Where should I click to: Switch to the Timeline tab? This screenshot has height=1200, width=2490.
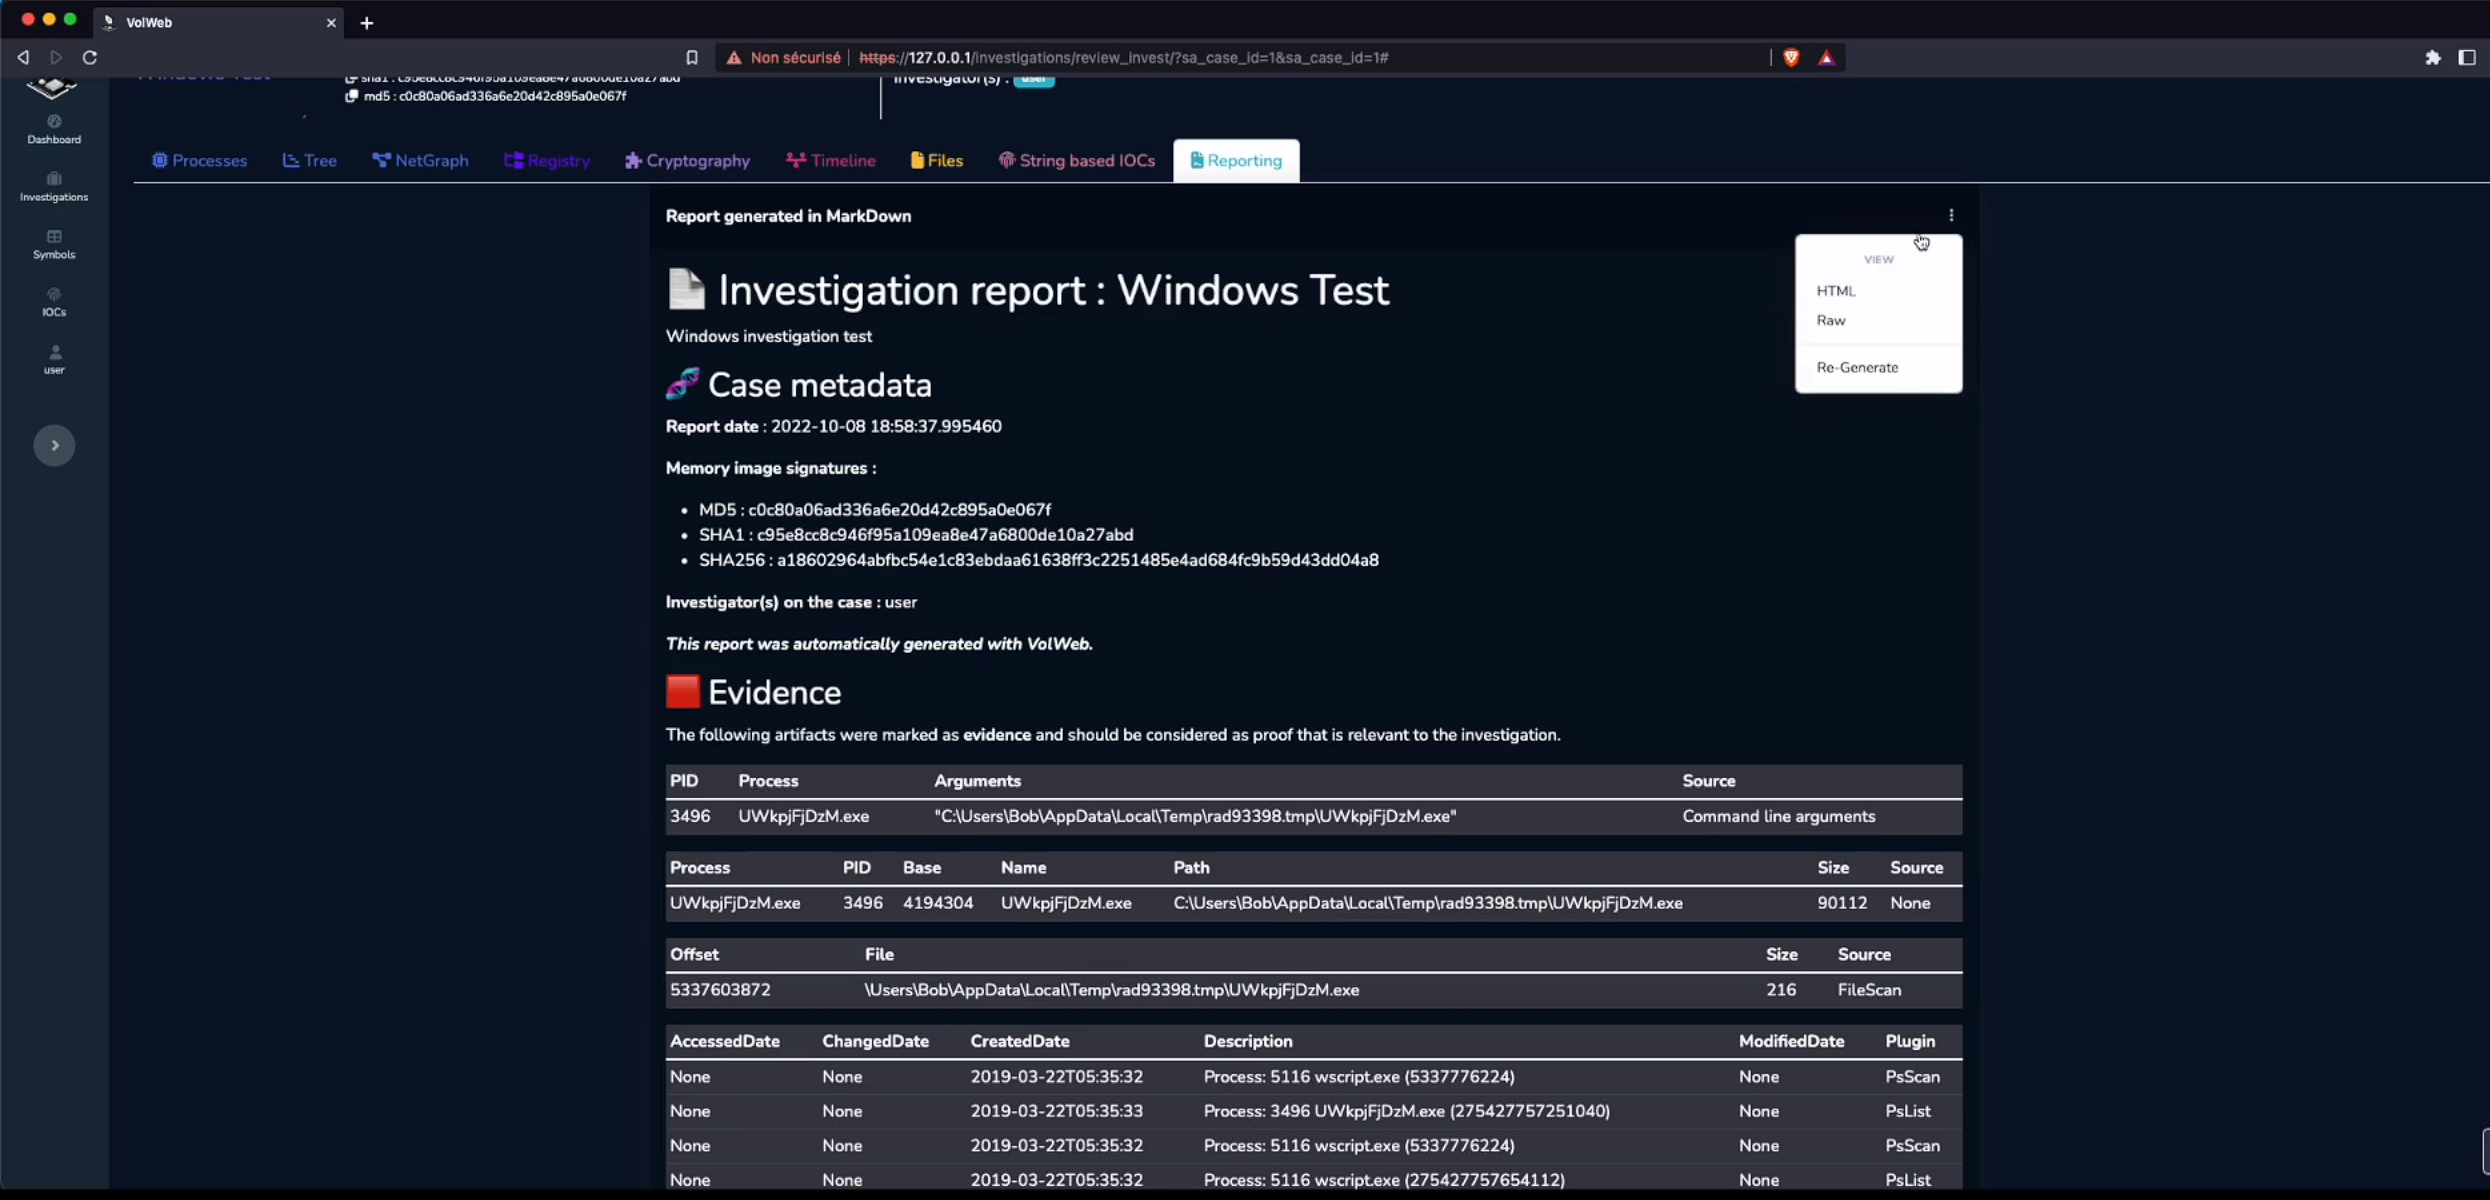click(x=830, y=161)
